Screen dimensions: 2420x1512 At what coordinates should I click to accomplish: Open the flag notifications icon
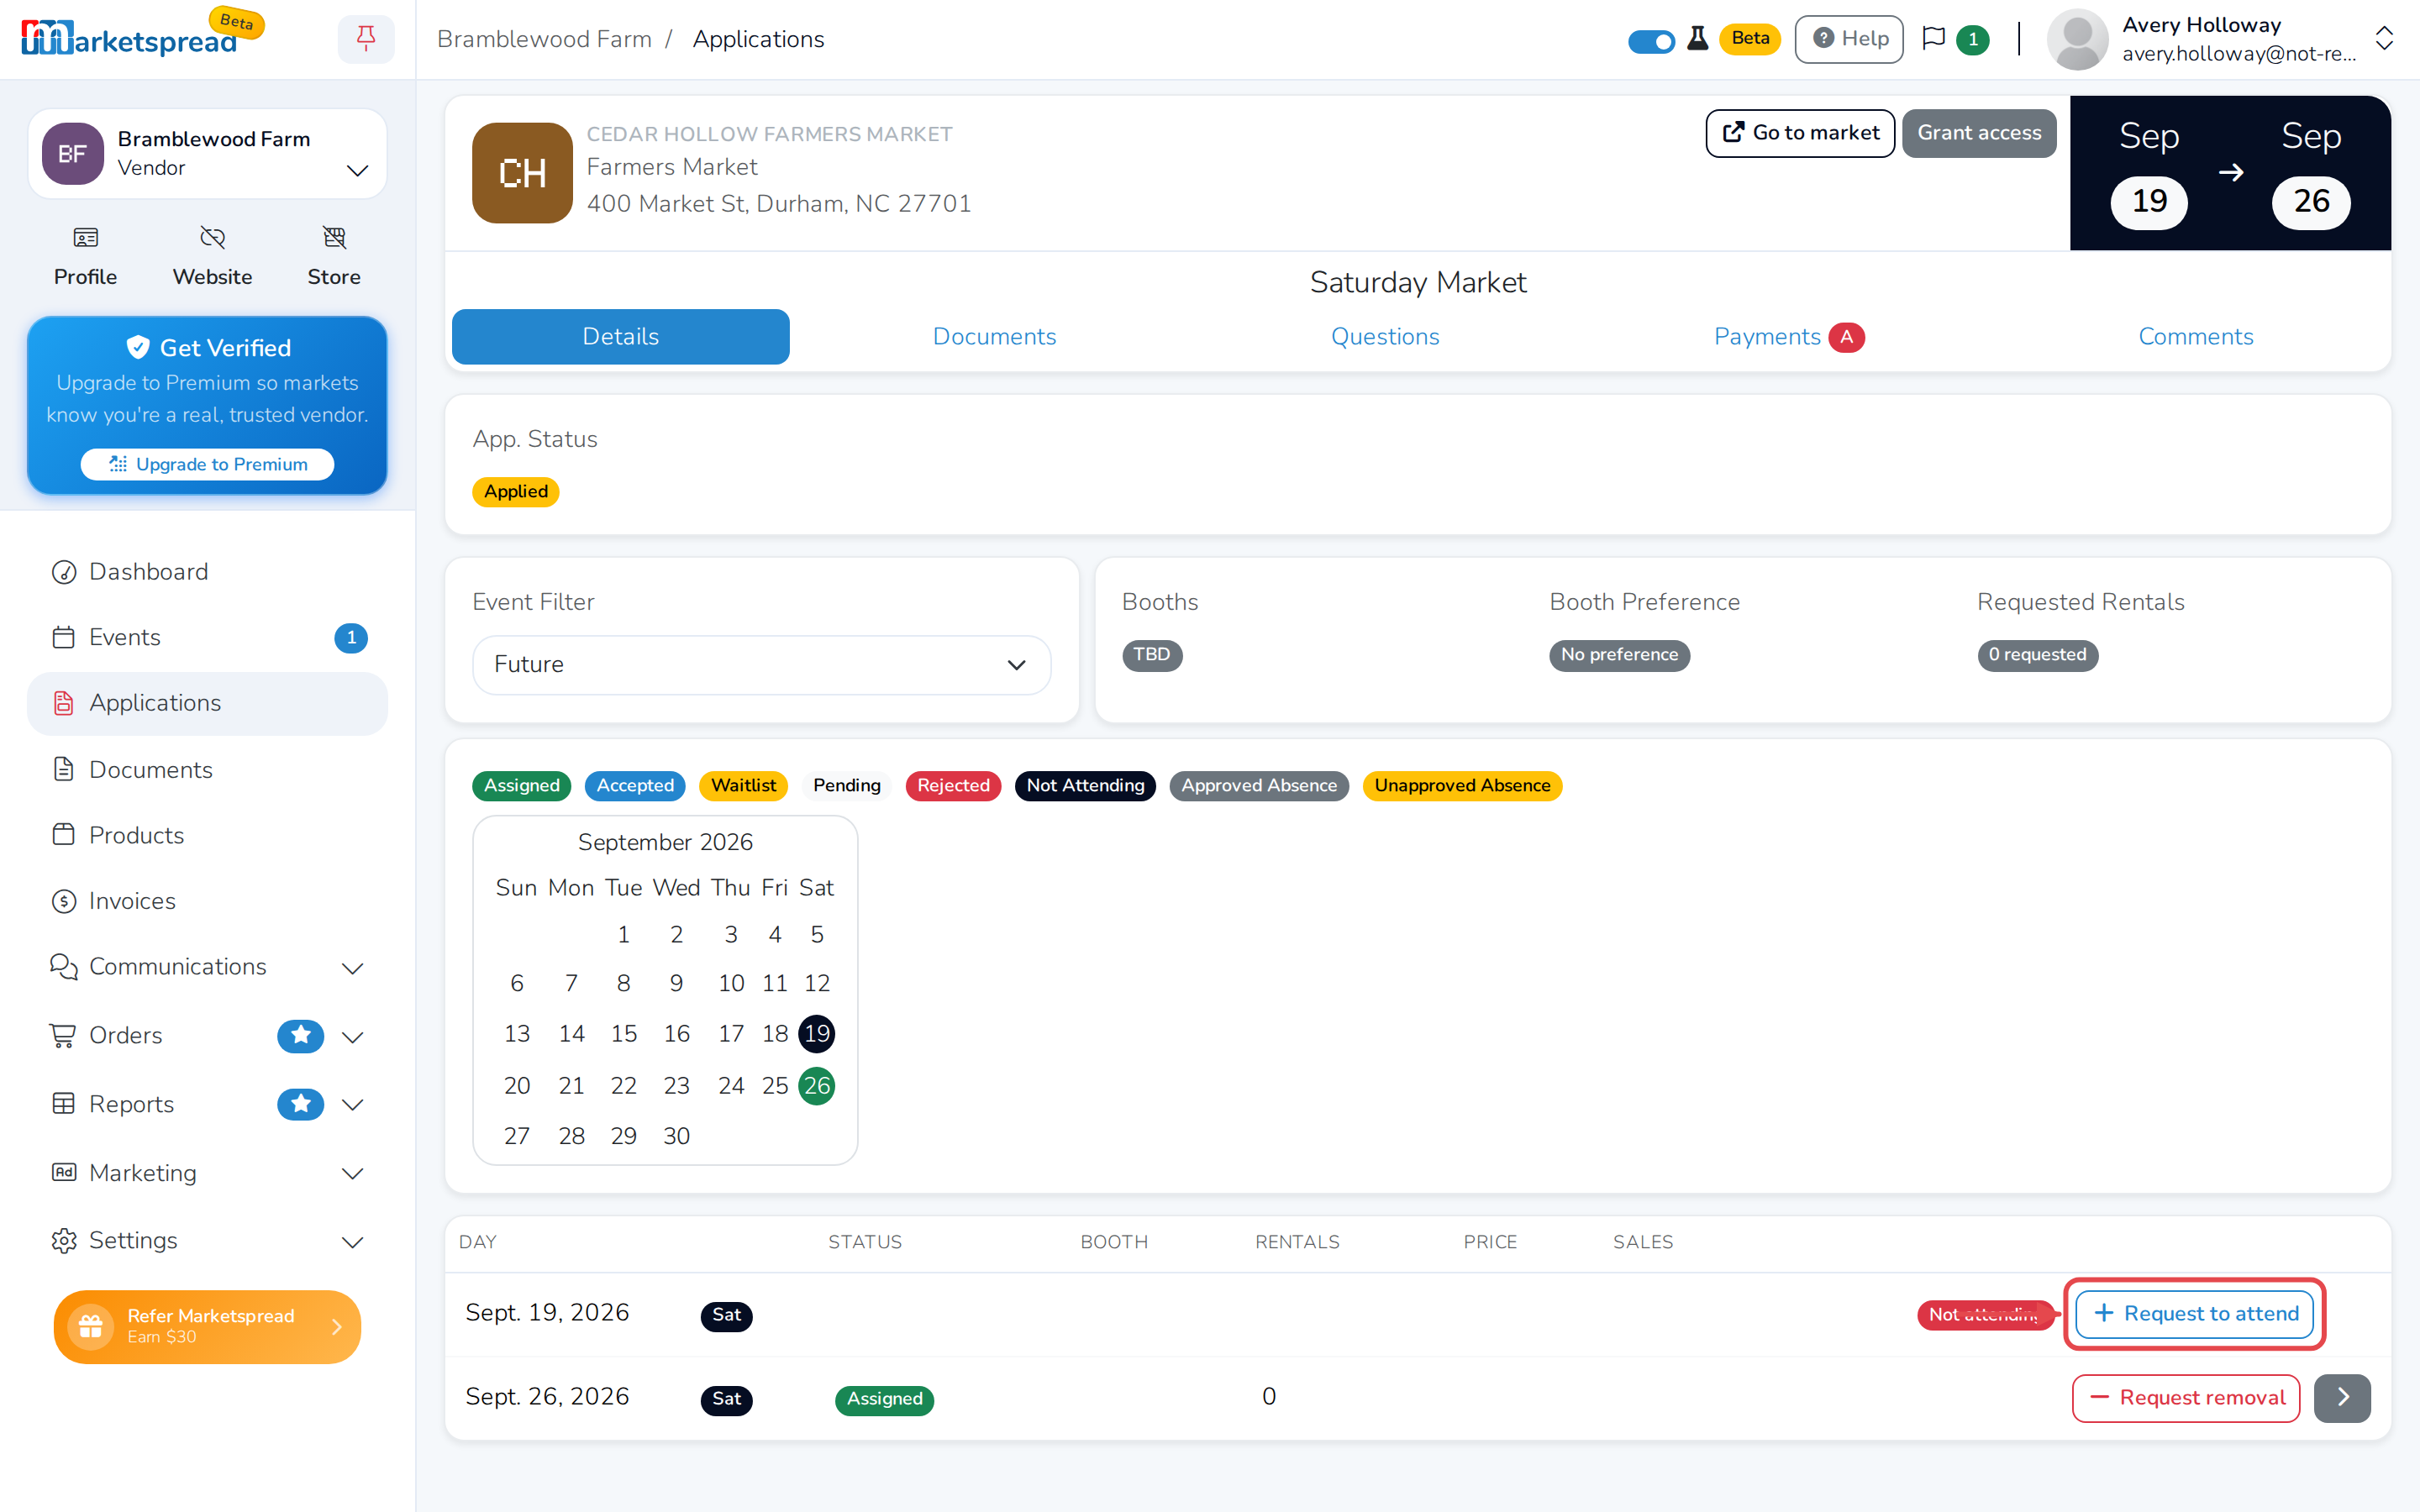[x=1934, y=39]
